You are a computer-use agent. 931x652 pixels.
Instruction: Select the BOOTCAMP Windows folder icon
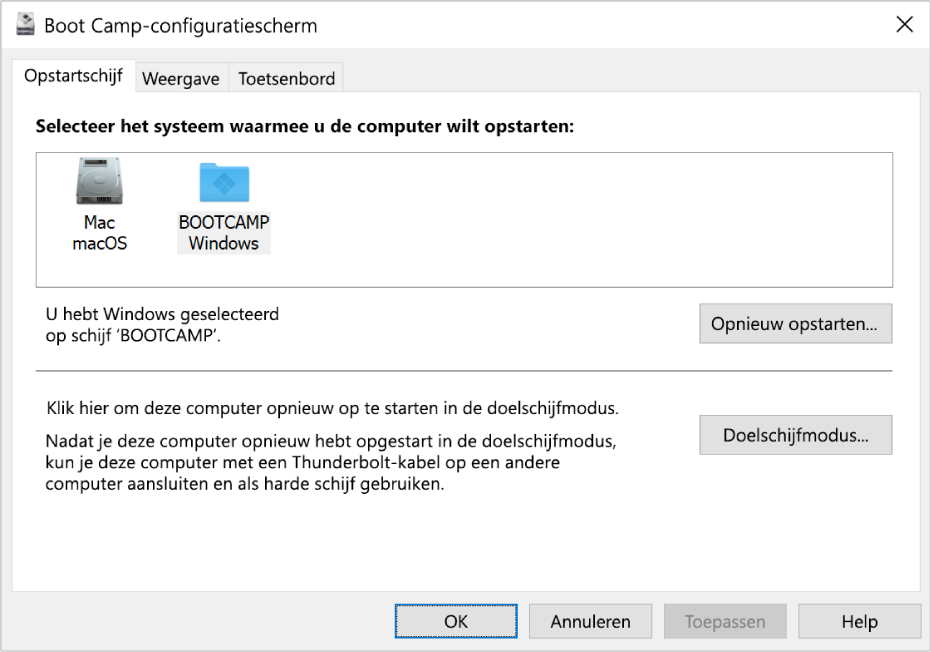click(x=224, y=183)
